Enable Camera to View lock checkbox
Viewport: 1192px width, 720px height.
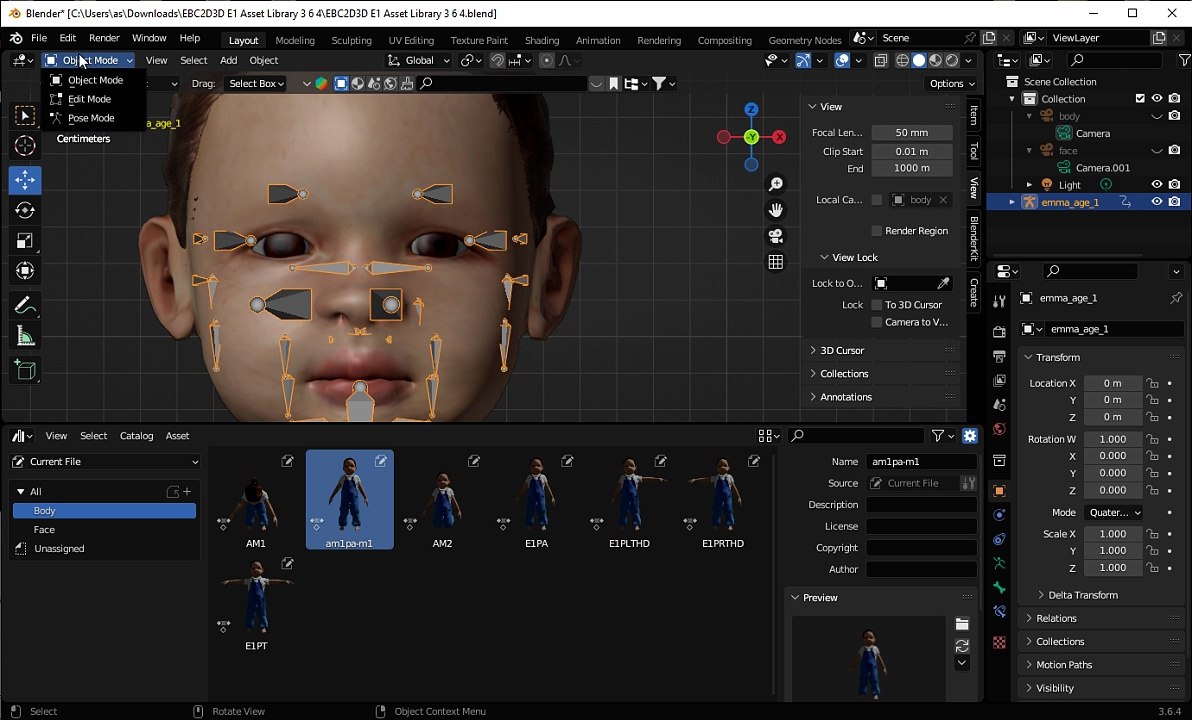coord(877,322)
